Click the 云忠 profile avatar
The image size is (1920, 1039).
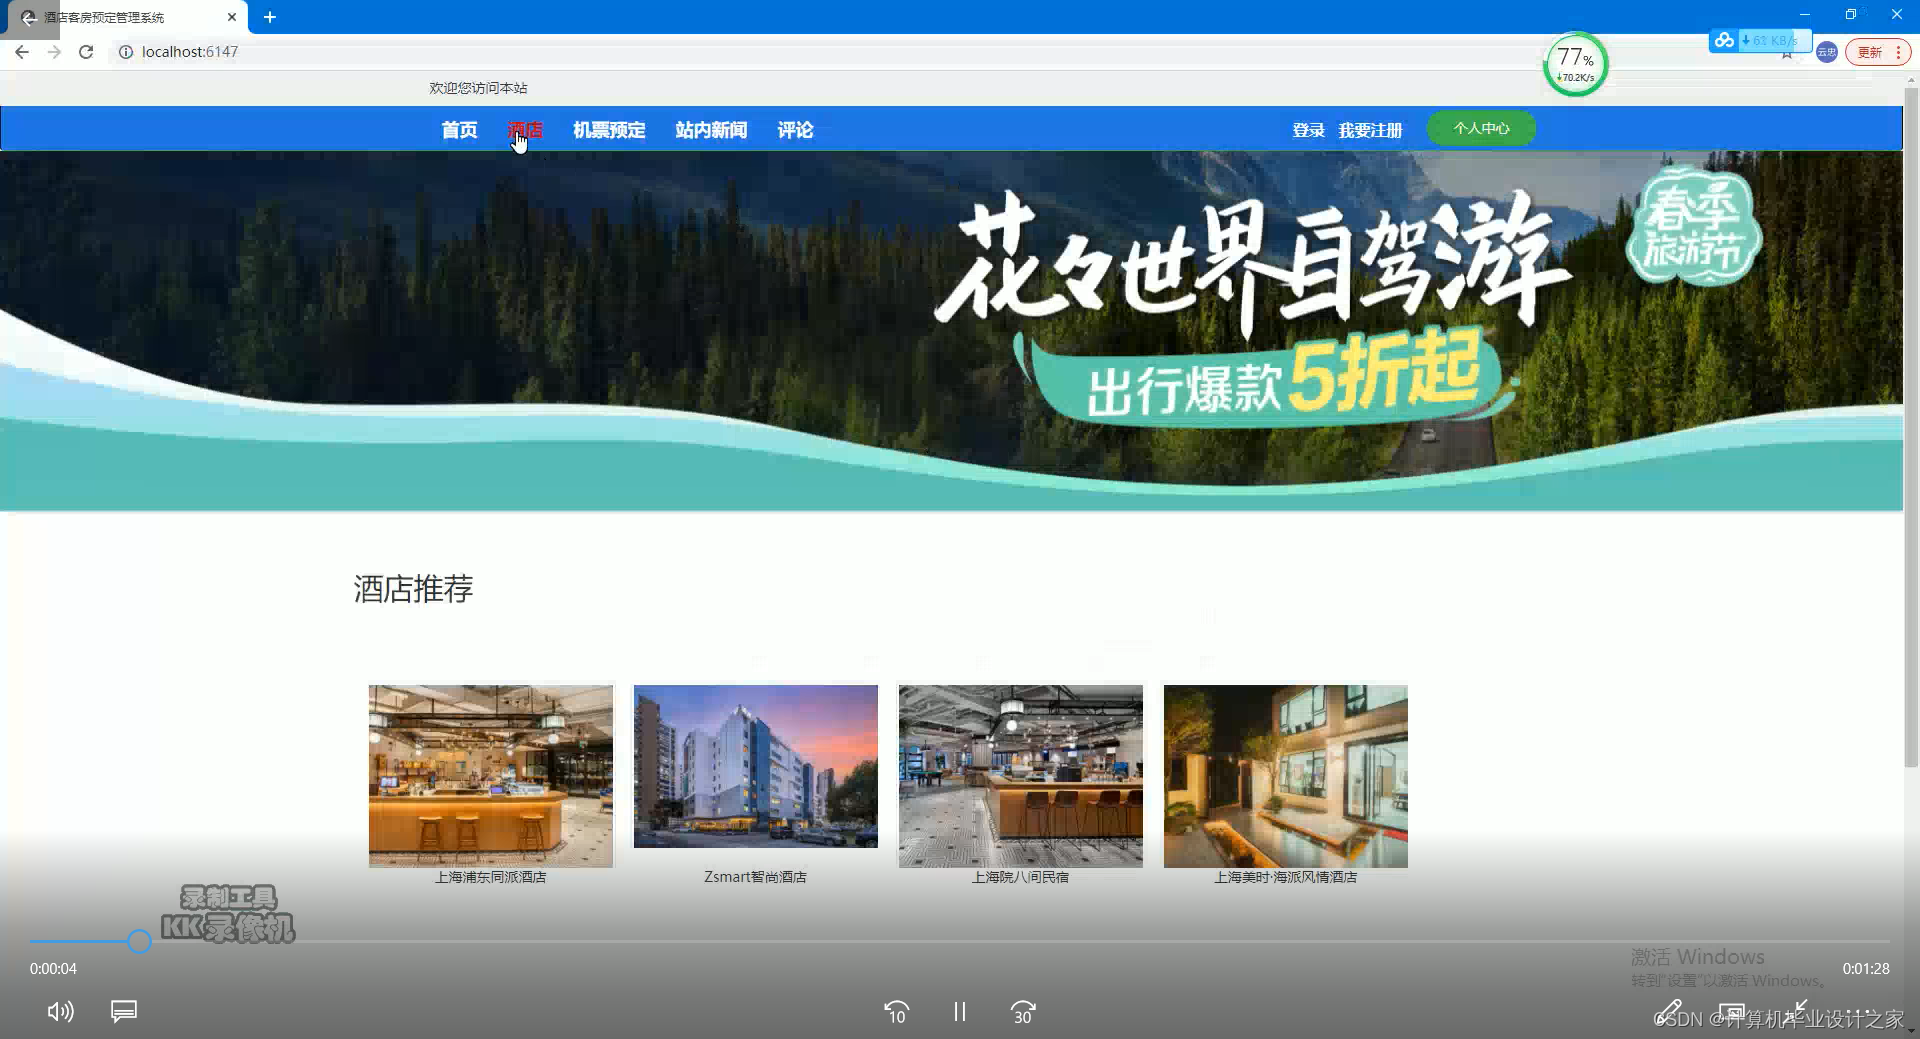click(1826, 52)
